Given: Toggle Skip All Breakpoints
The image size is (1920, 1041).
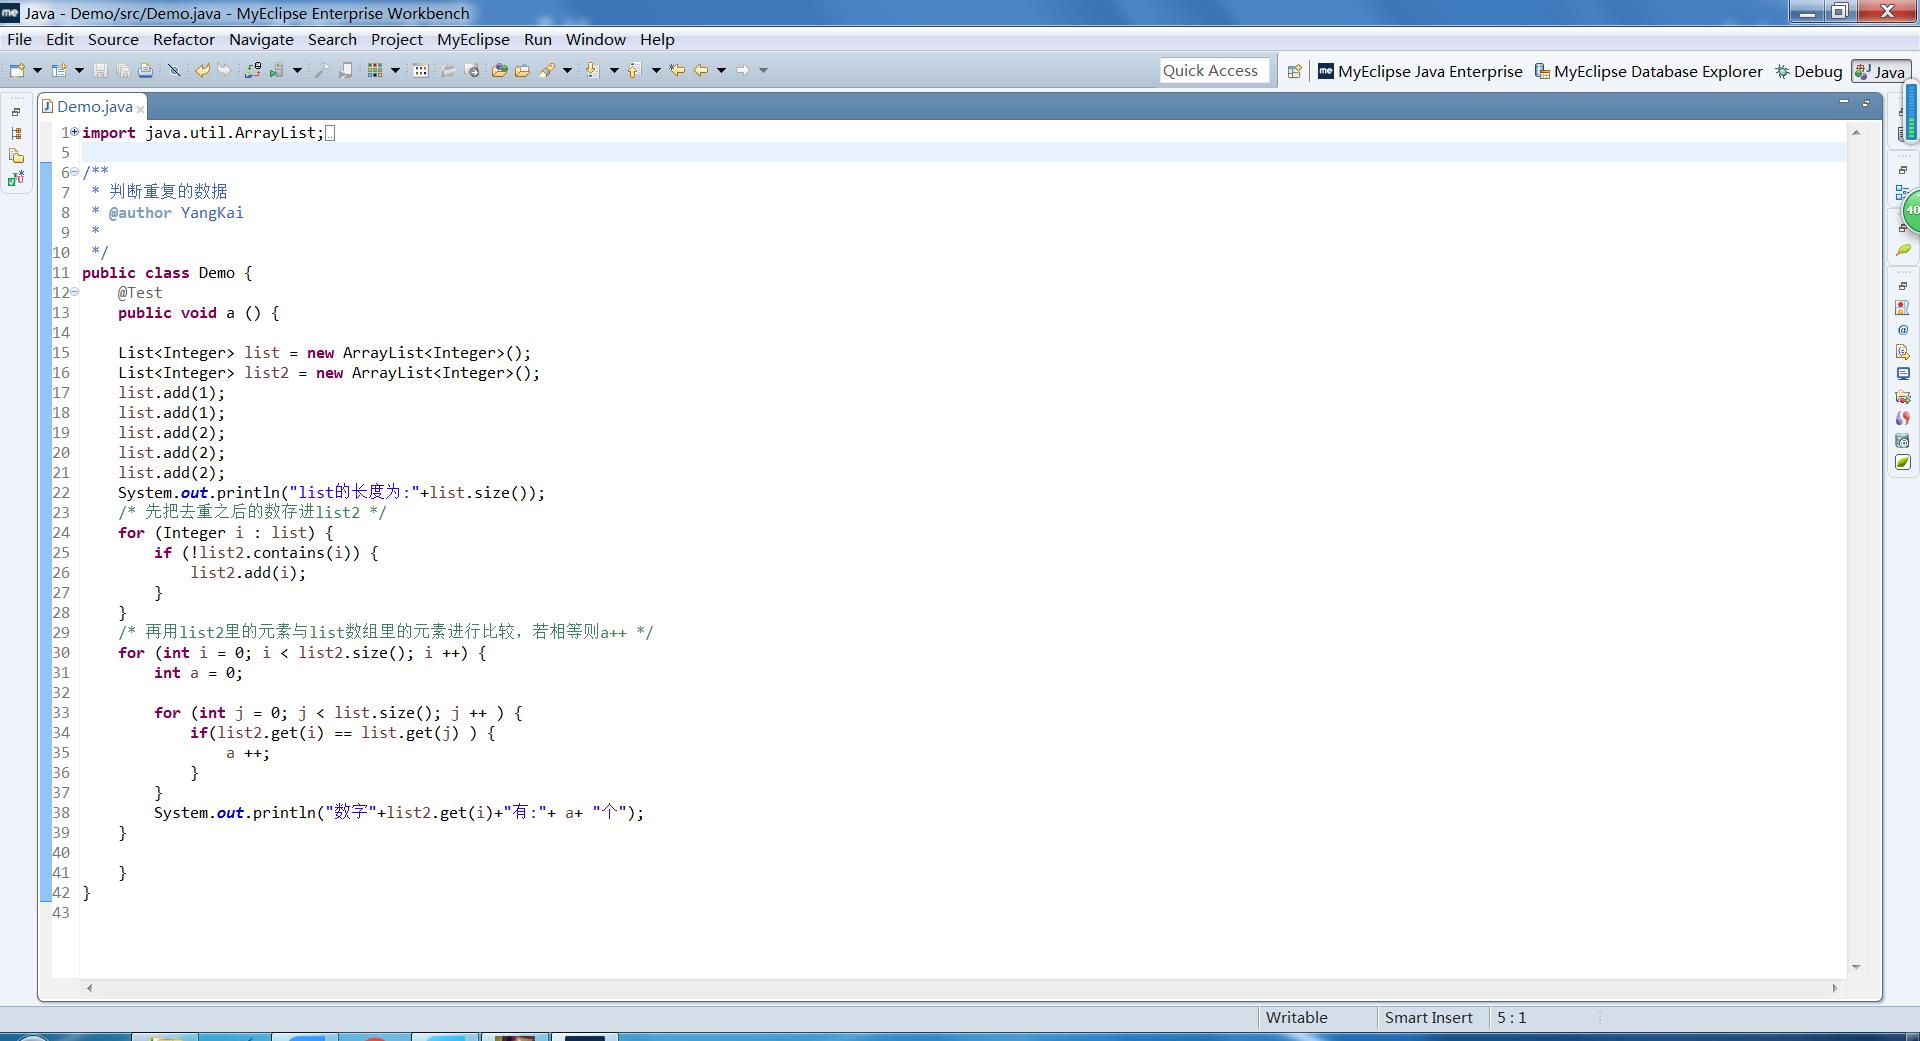Looking at the screenshot, I should (x=174, y=70).
